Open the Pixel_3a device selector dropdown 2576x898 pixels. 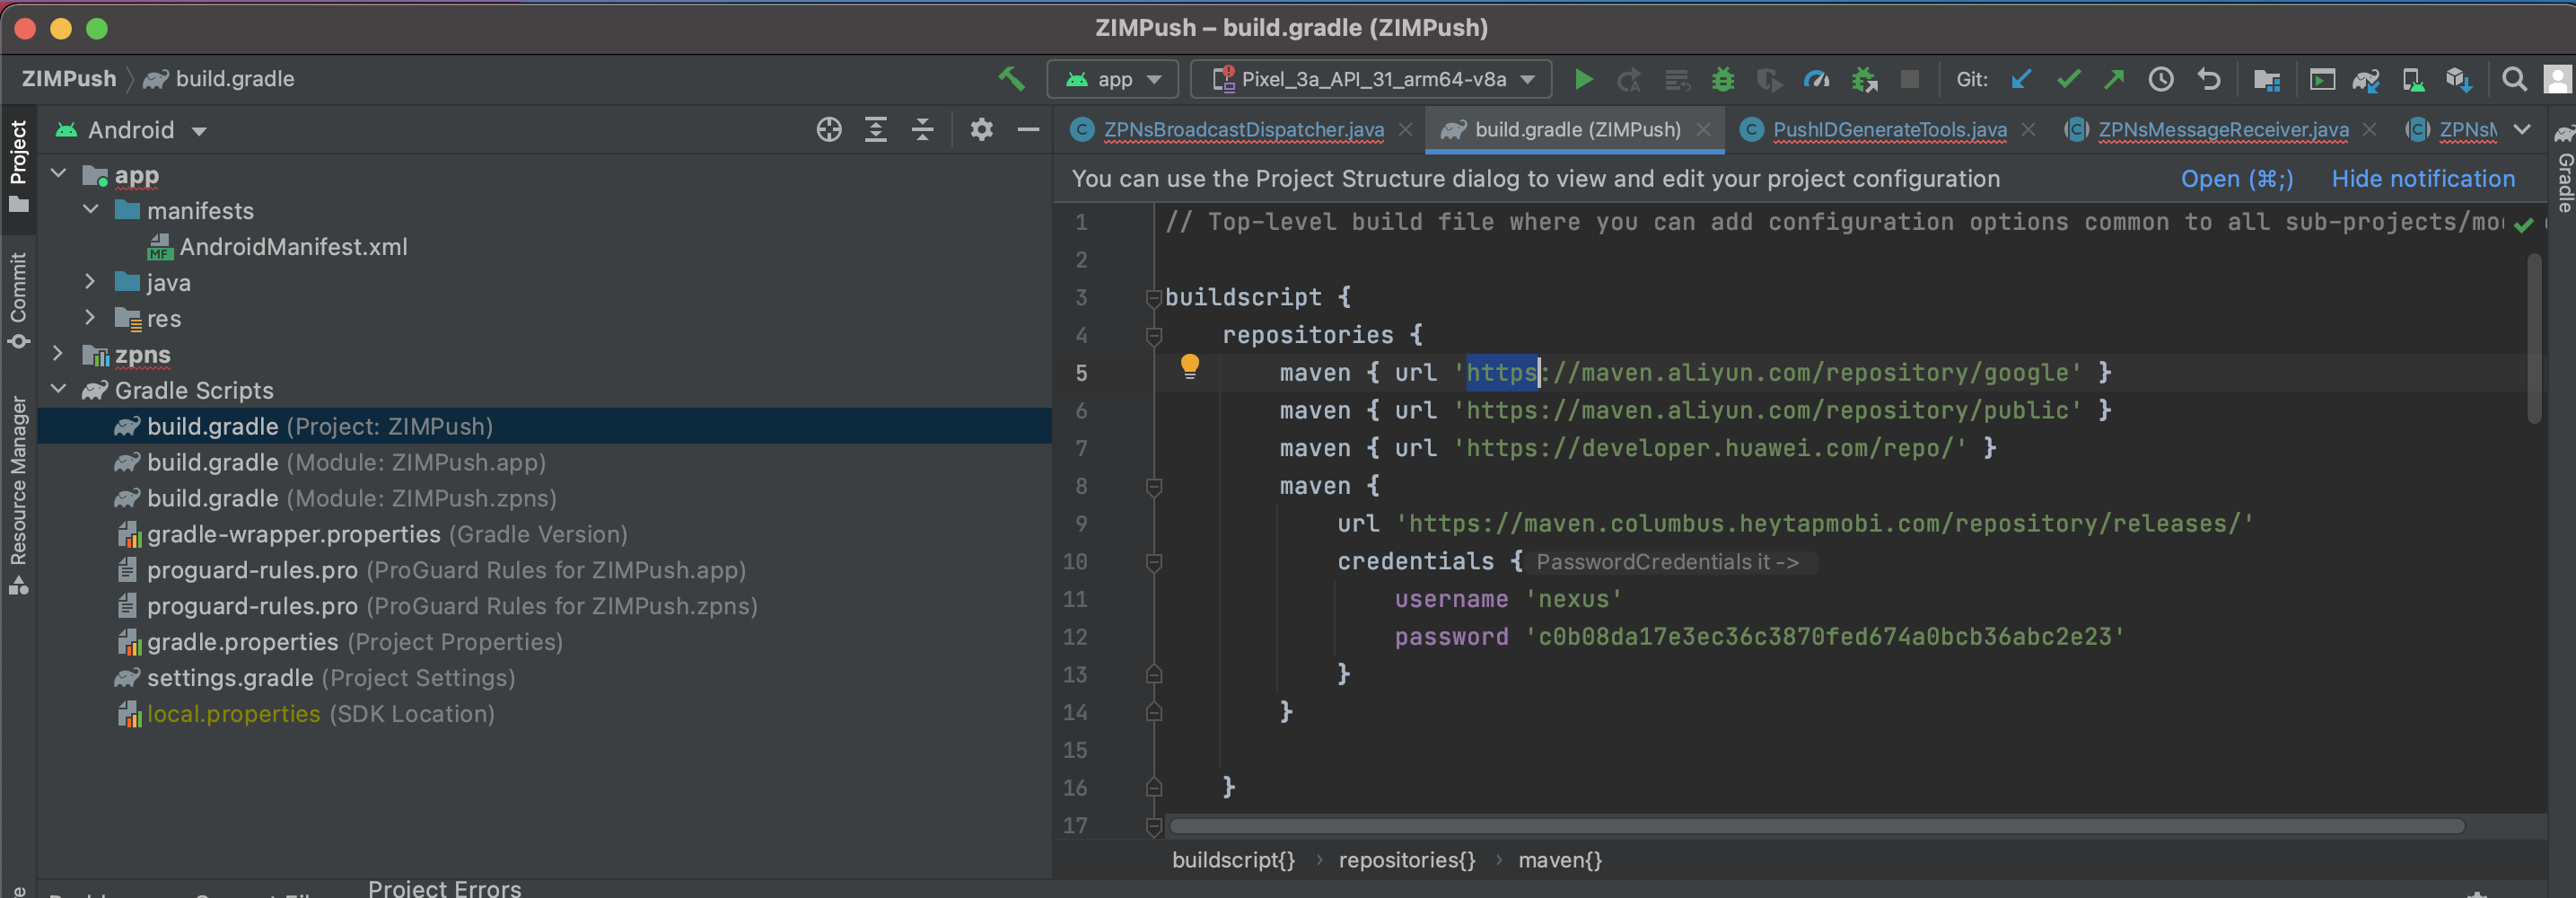click(x=1371, y=80)
